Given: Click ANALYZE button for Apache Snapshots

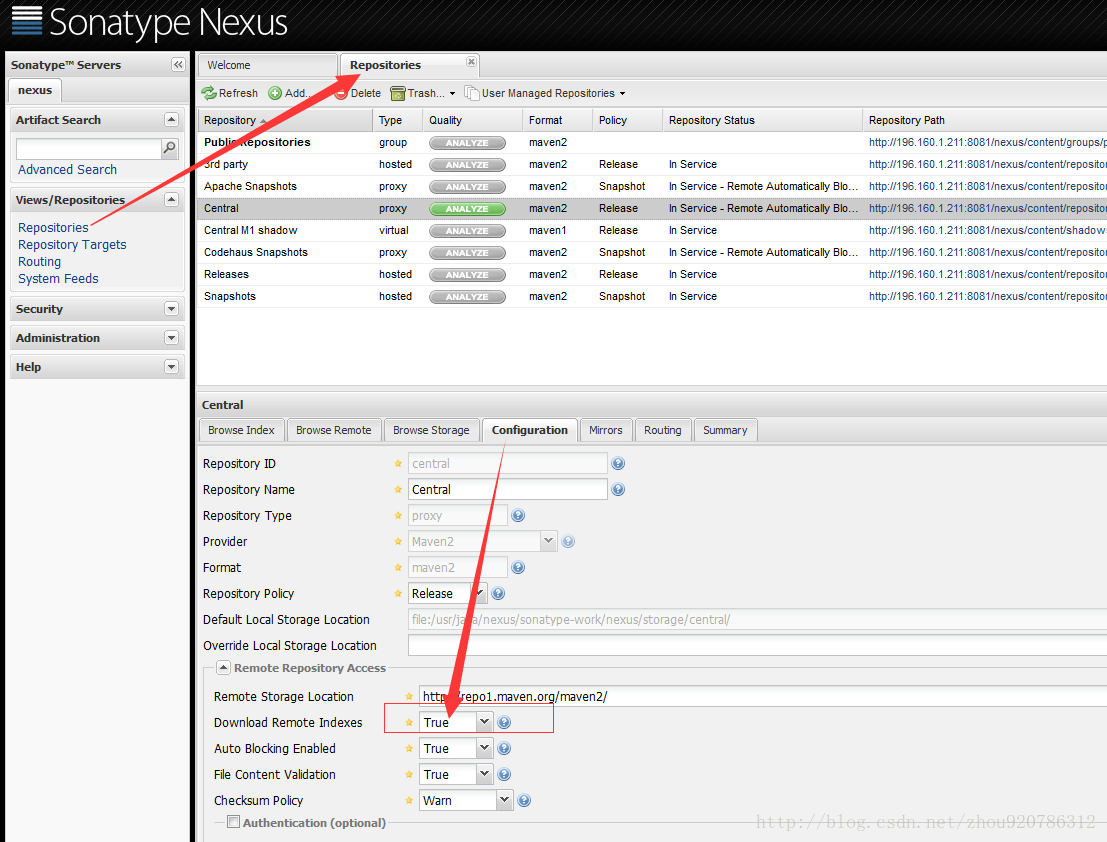Looking at the screenshot, I should pyautogui.click(x=467, y=187).
